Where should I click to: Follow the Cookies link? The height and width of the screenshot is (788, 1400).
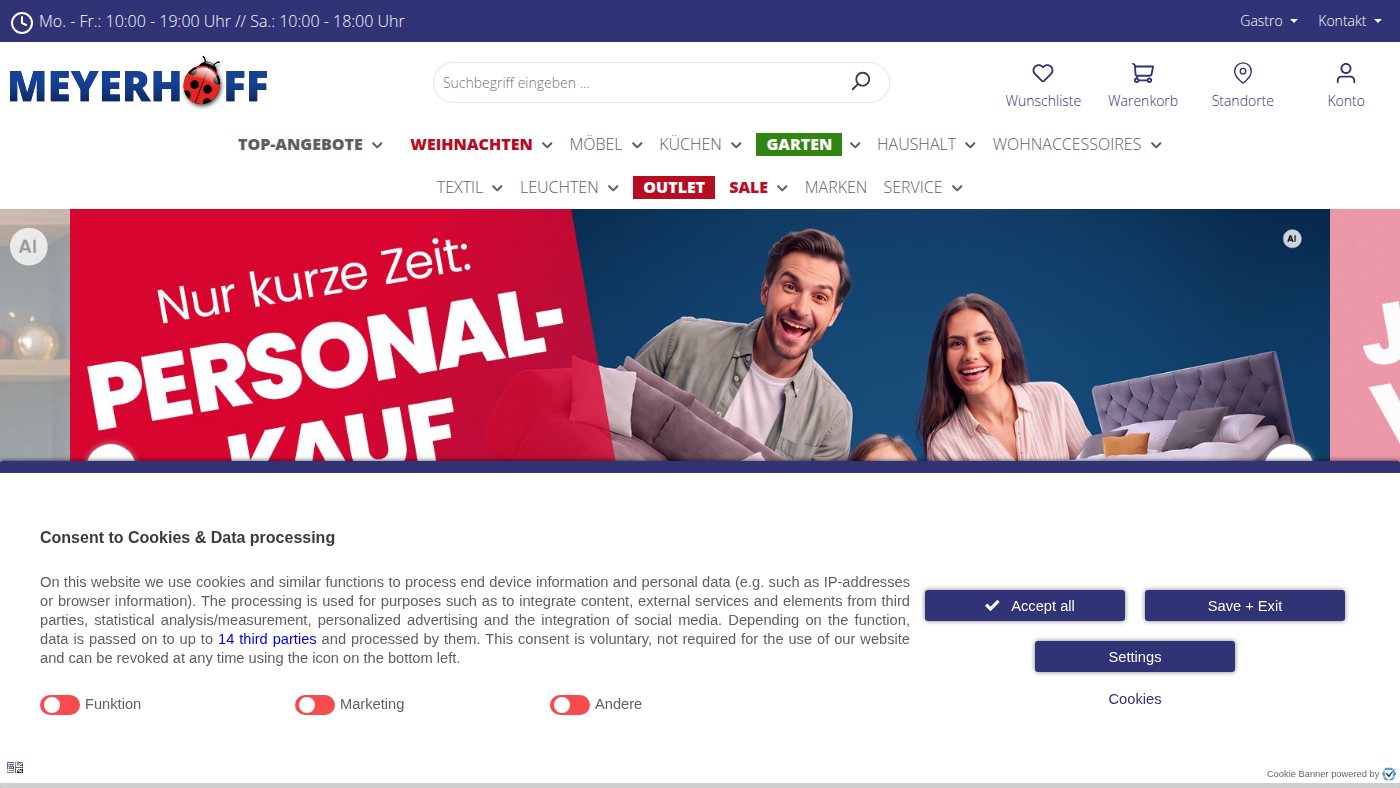pyautogui.click(x=1135, y=699)
